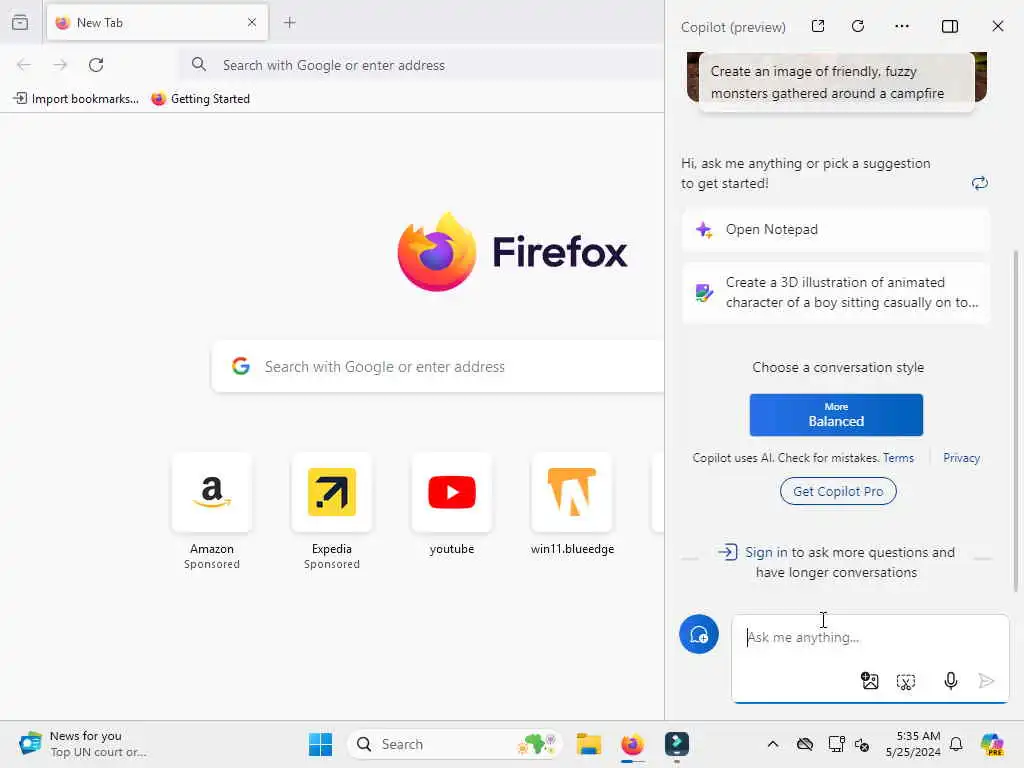
Task: Refresh the Copilot panel
Action: coord(858,26)
